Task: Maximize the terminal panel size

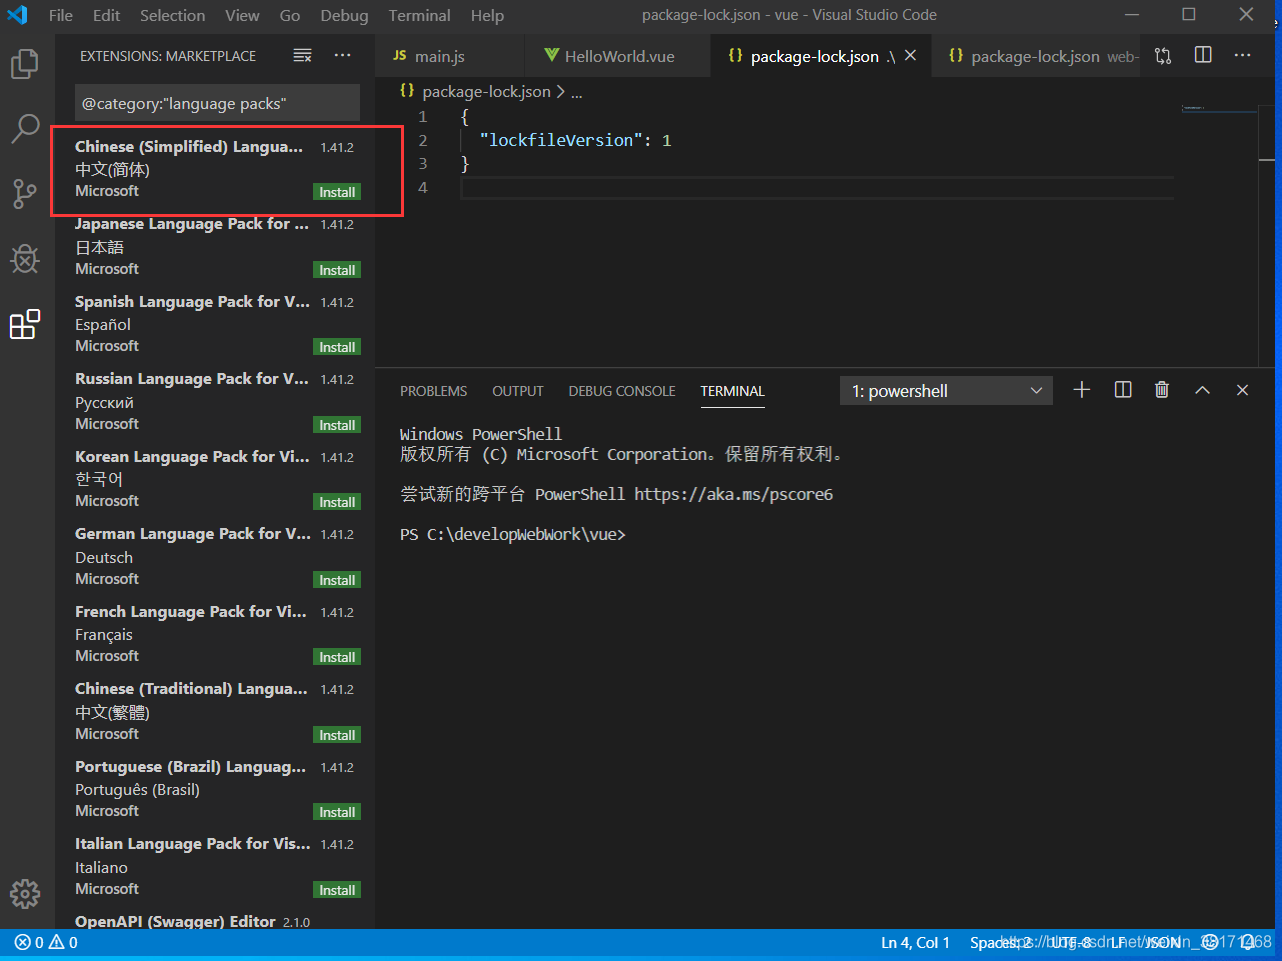Action: coord(1203,390)
